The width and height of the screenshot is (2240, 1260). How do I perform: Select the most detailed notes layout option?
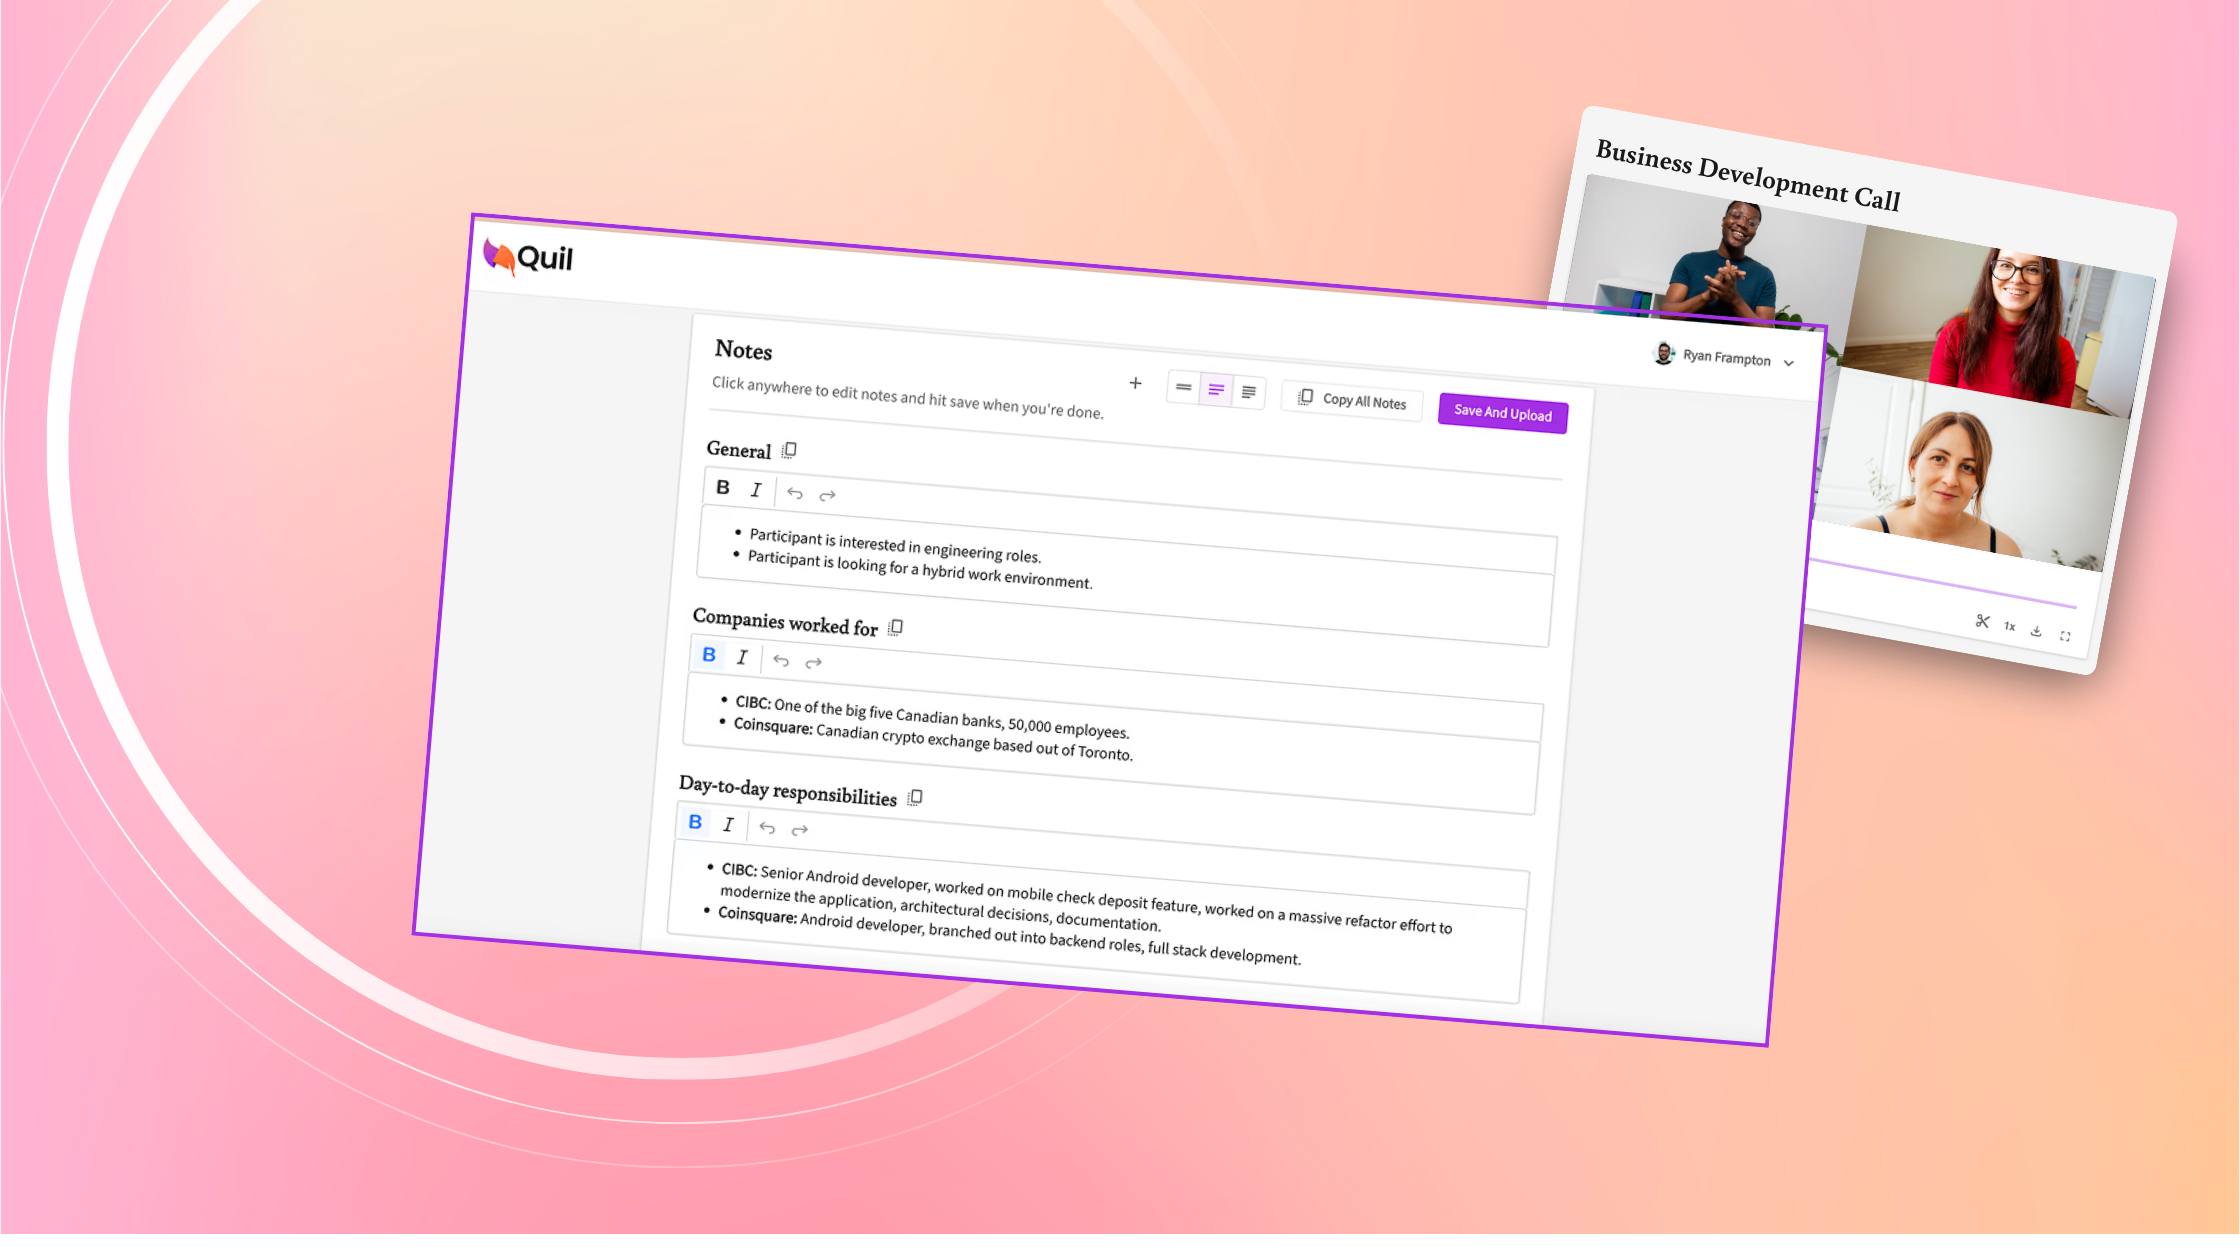click(x=1249, y=392)
